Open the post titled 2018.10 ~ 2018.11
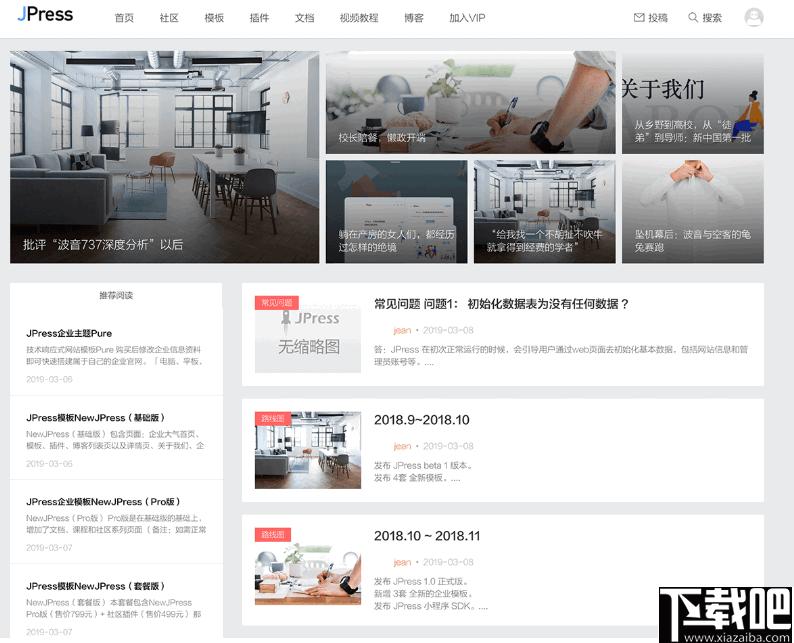794x643 pixels. point(427,536)
